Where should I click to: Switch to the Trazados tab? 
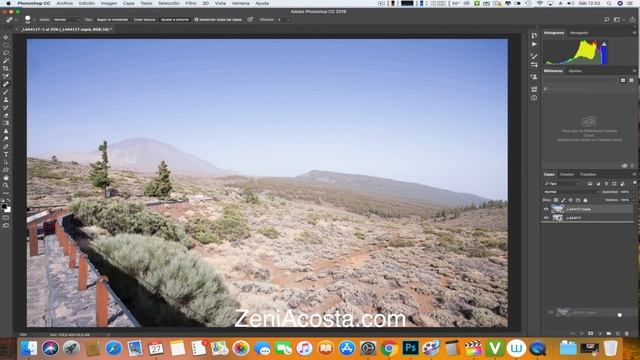click(588, 174)
